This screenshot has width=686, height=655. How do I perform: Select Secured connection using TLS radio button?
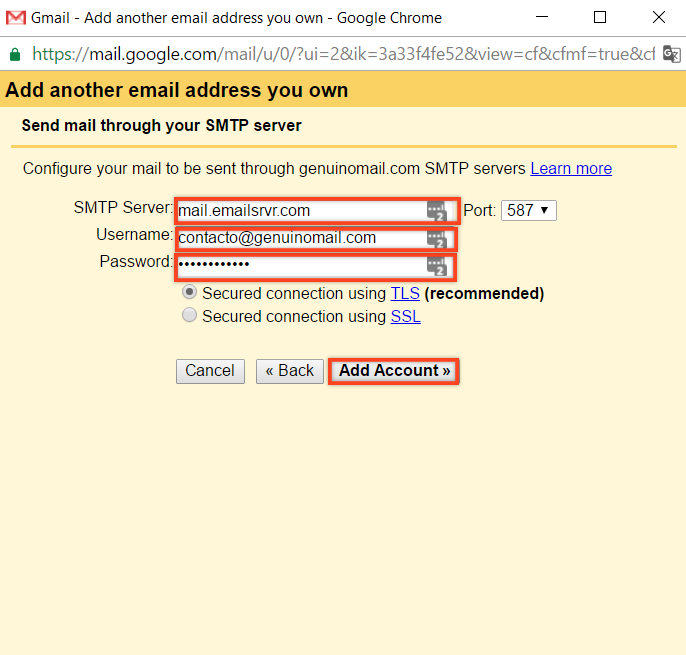pyautogui.click(x=189, y=292)
